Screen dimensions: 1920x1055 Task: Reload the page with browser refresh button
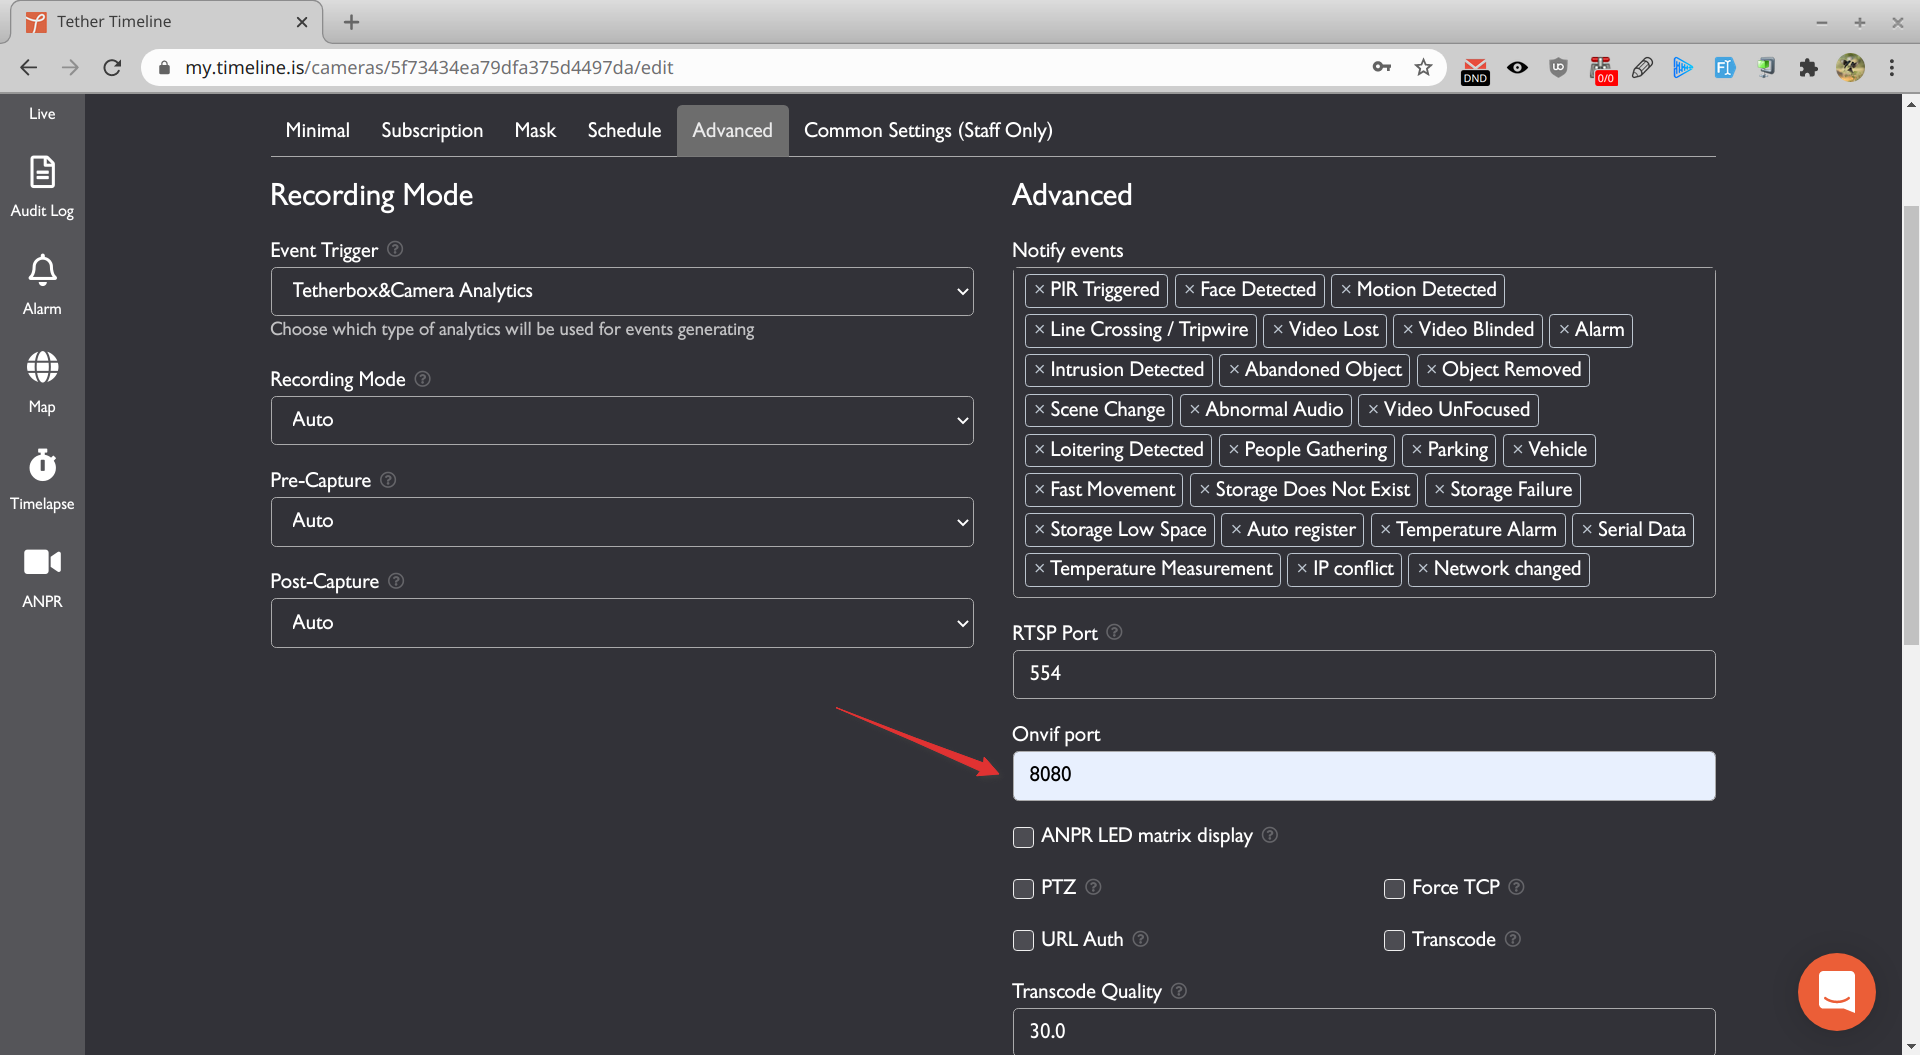(x=112, y=67)
